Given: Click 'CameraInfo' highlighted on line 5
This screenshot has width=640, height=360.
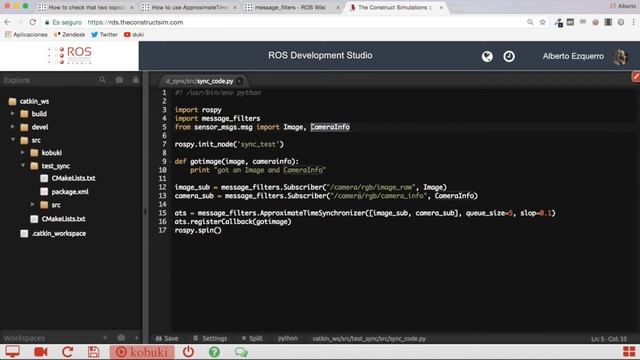Looking at the screenshot, I should click(330, 127).
